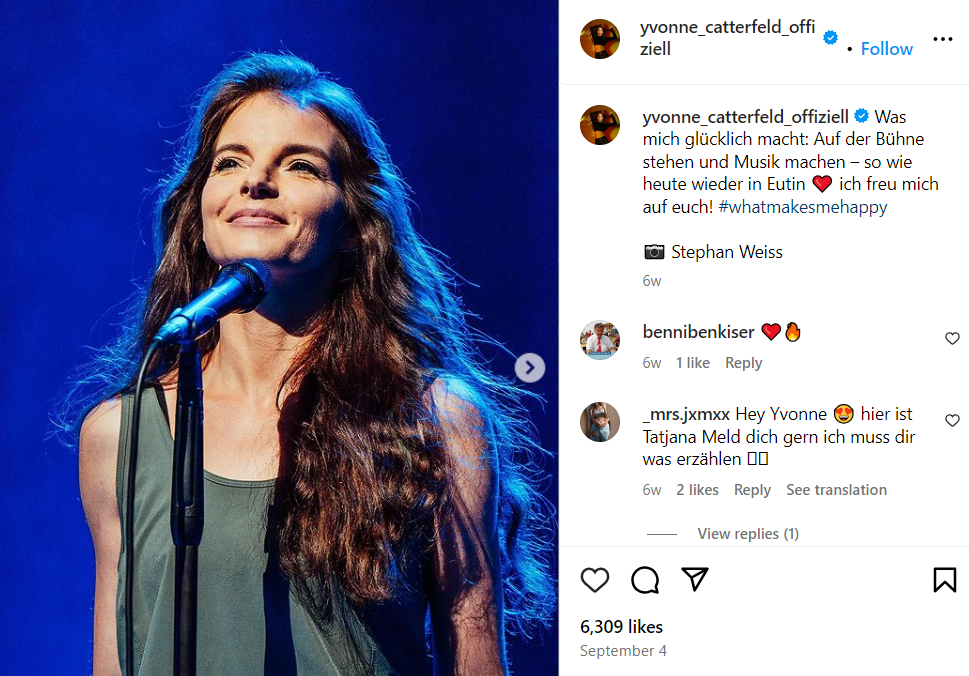Open _mrs.jxmxx's profile avatar

[600, 422]
